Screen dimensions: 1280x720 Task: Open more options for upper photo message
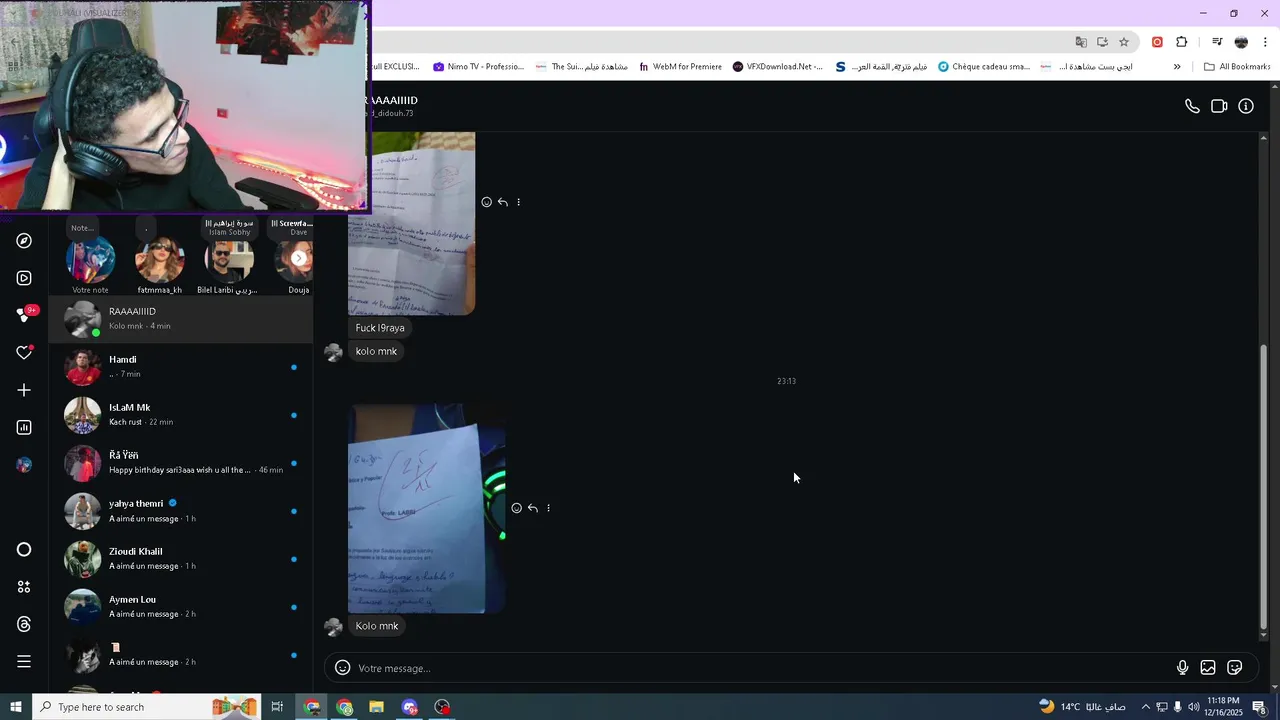(x=519, y=202)
